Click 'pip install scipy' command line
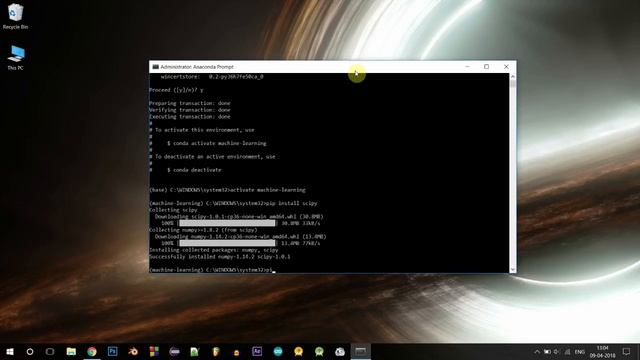Screen dimensions: 640x360 (233, 203)
